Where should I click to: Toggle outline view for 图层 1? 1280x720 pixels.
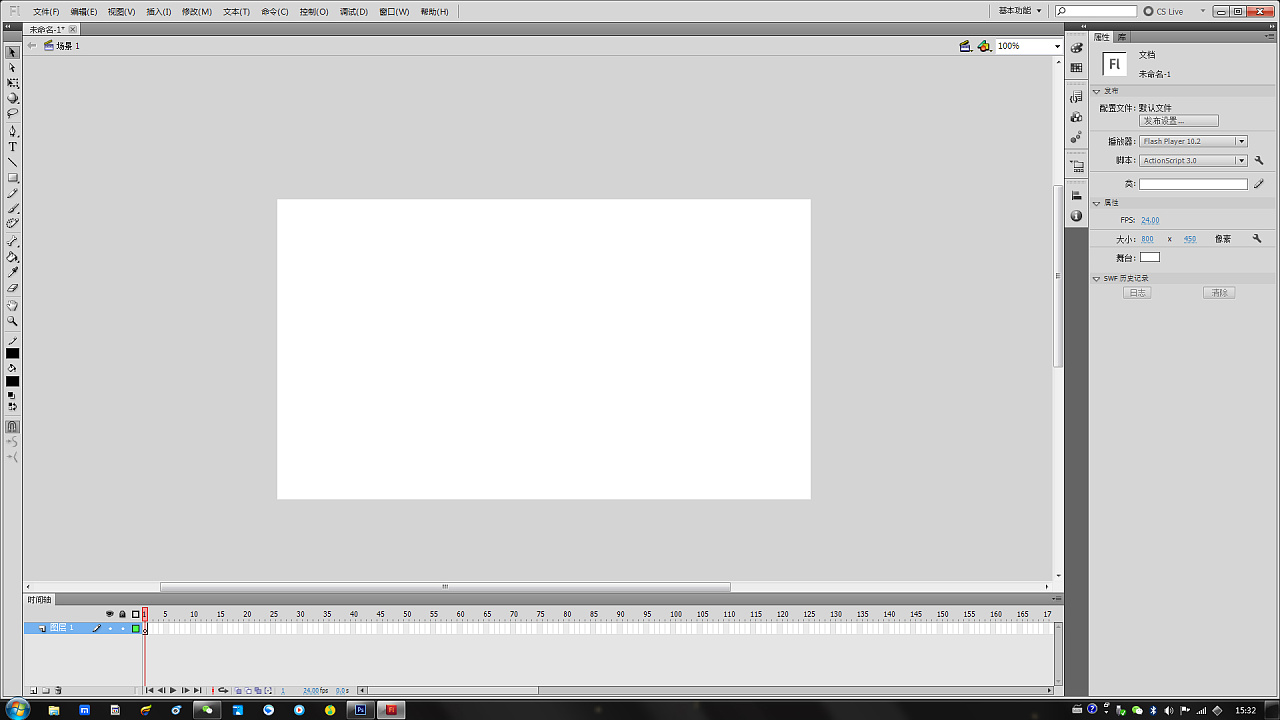coord(135,628)
